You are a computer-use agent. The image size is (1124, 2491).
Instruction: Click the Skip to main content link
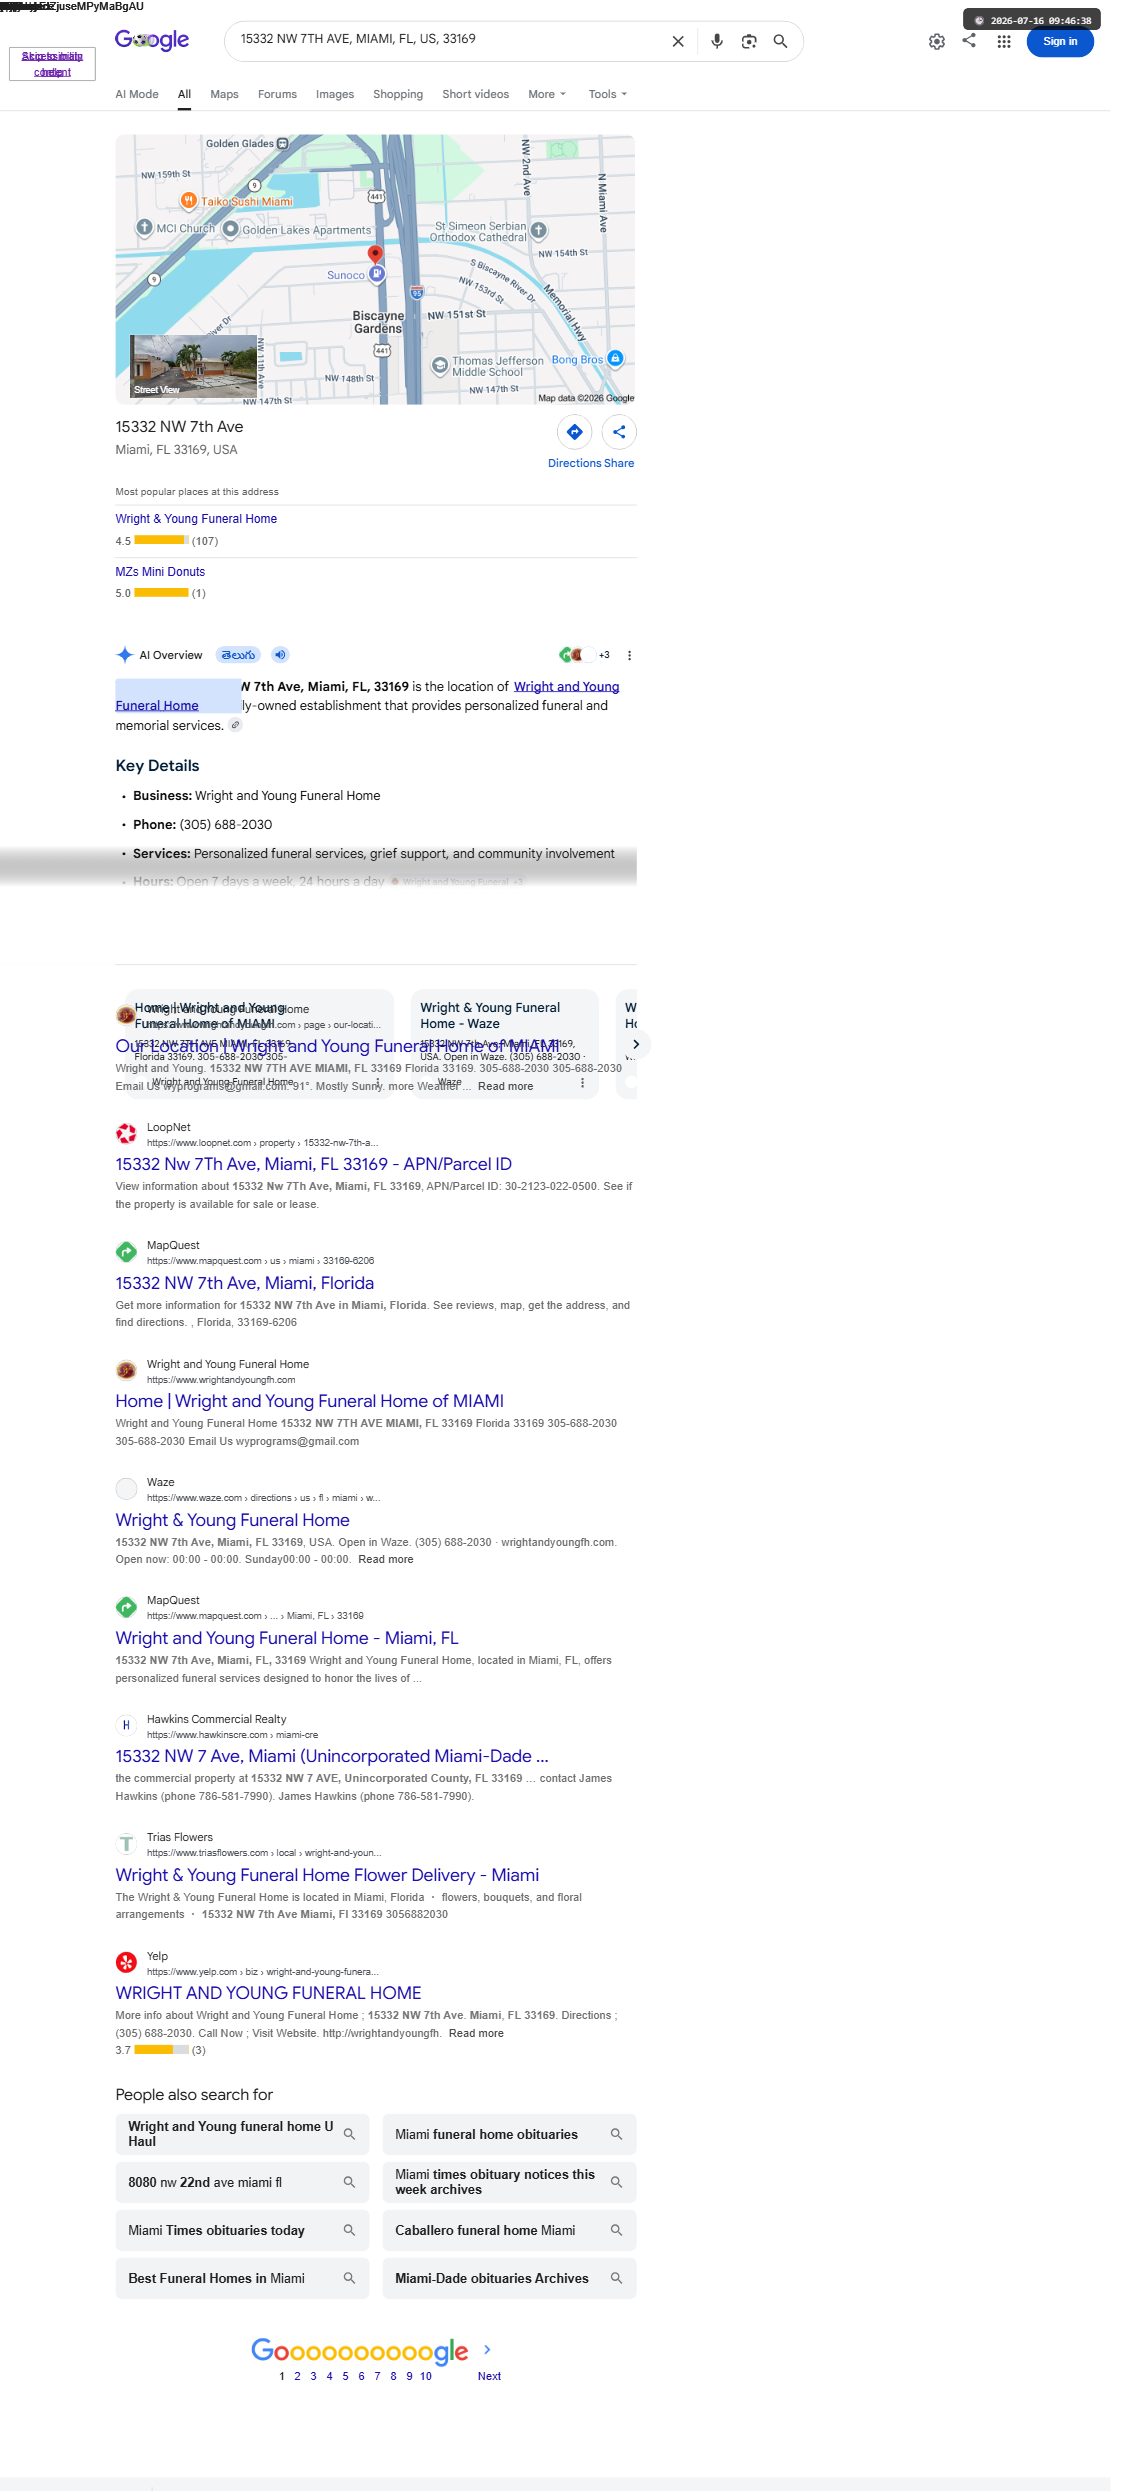coord(52,64)
